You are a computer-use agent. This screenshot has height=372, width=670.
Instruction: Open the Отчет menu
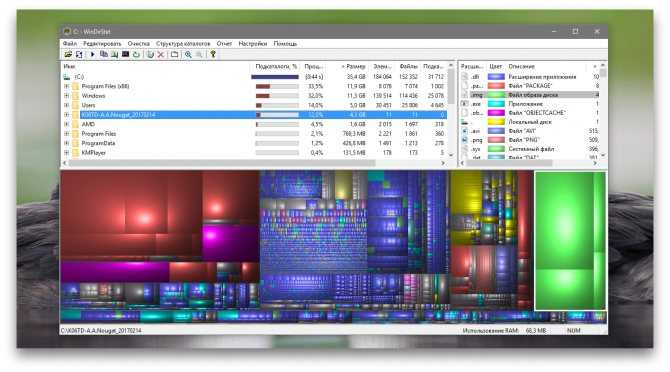[x=224, y=44]
